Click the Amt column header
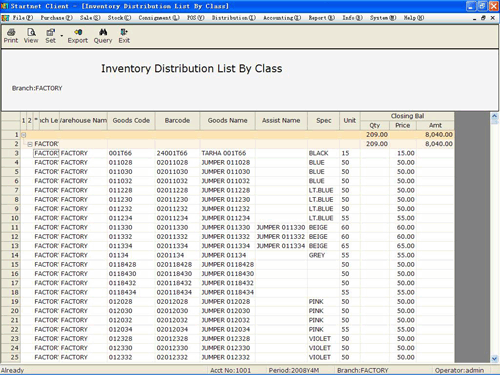Image resolution: width=500 pixels, height=375 pixels. [x=435, y=125]
